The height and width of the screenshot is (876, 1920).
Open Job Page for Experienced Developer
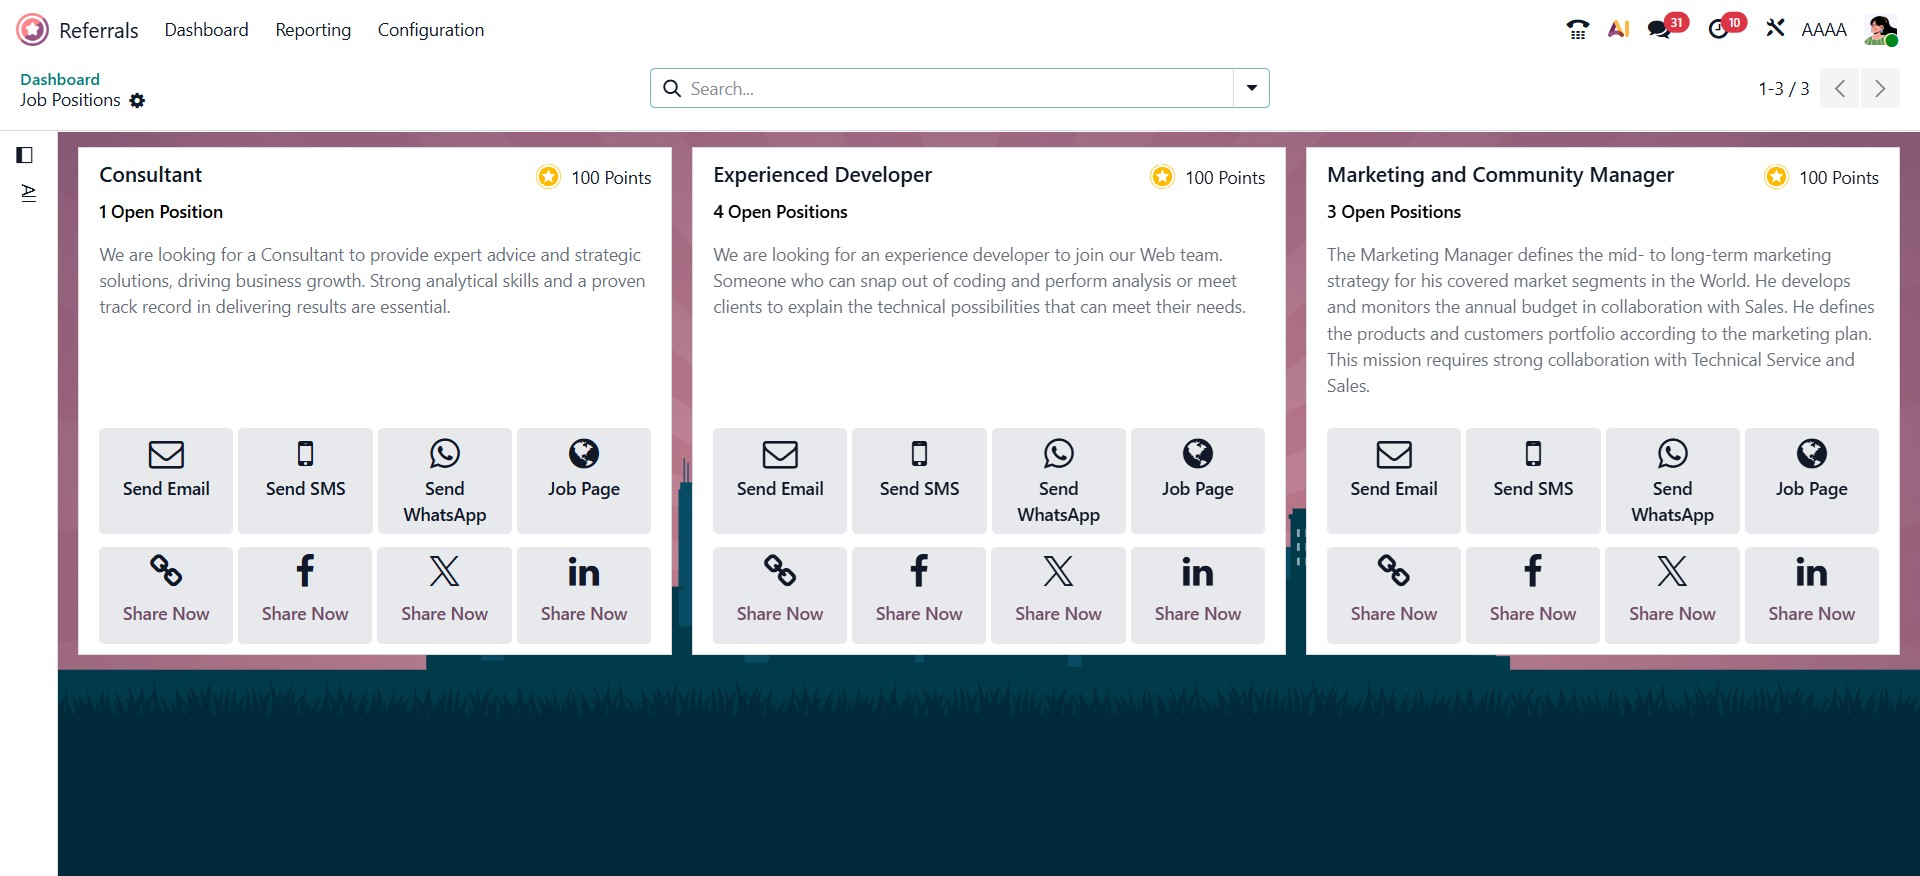(x=1198, y=480)
